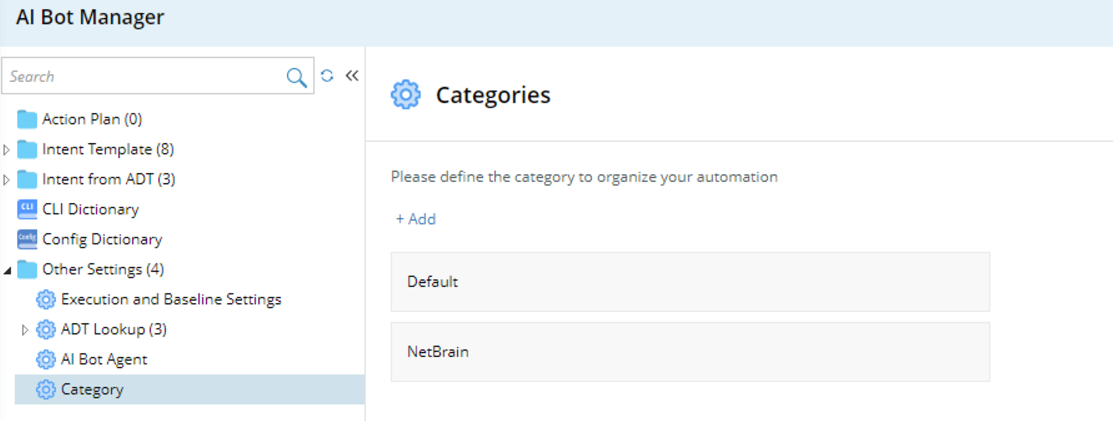Select the Default category row
Screen dimensions: 1113x421
(690, 282)
